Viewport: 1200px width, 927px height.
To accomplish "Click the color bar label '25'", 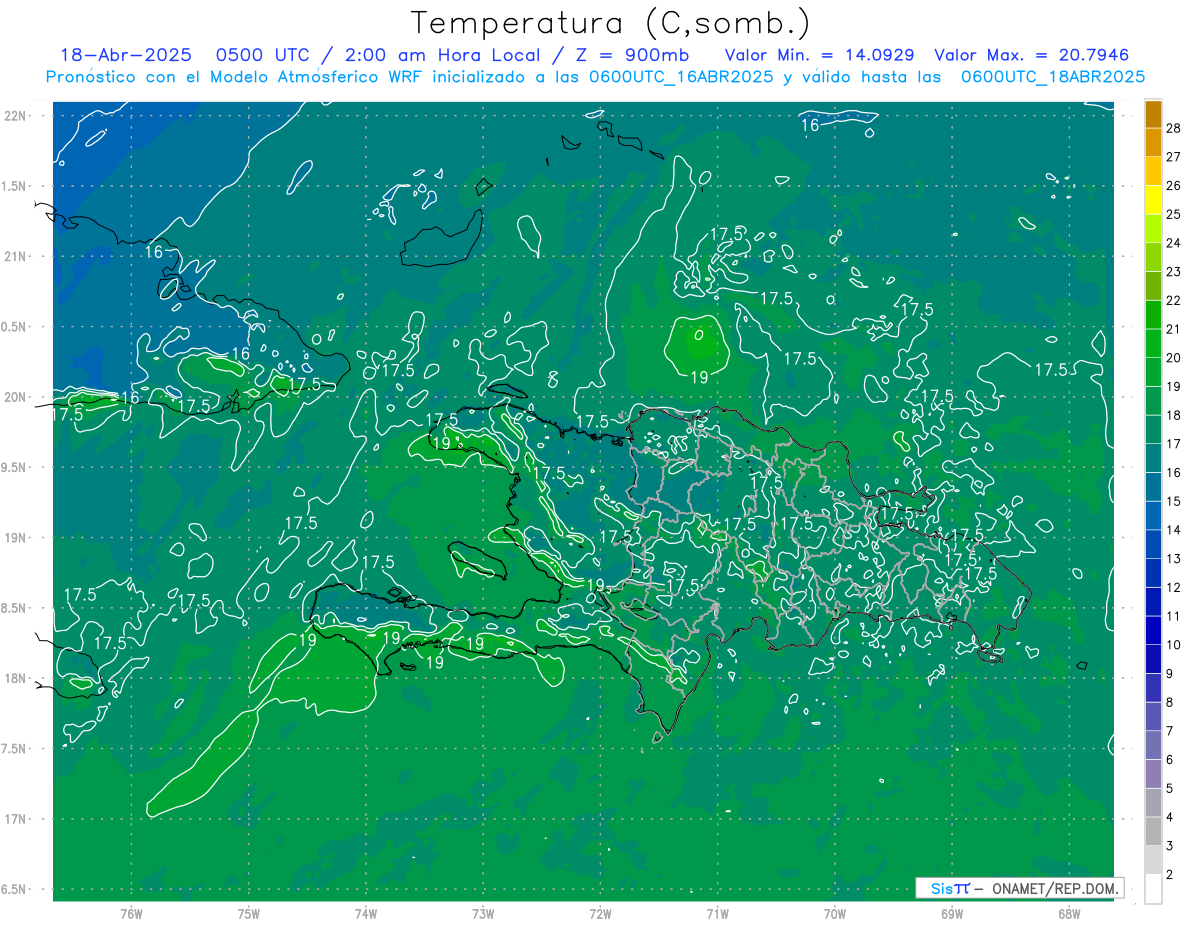I will tap(1174, 214).
